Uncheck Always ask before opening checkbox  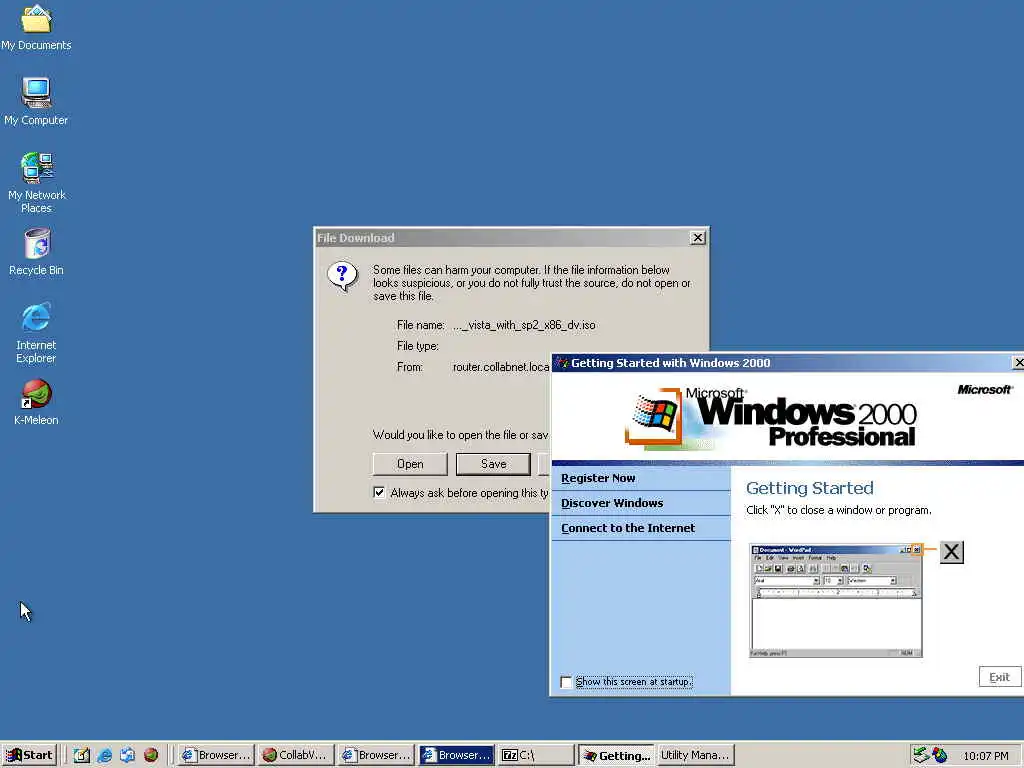tap(379, 492)
